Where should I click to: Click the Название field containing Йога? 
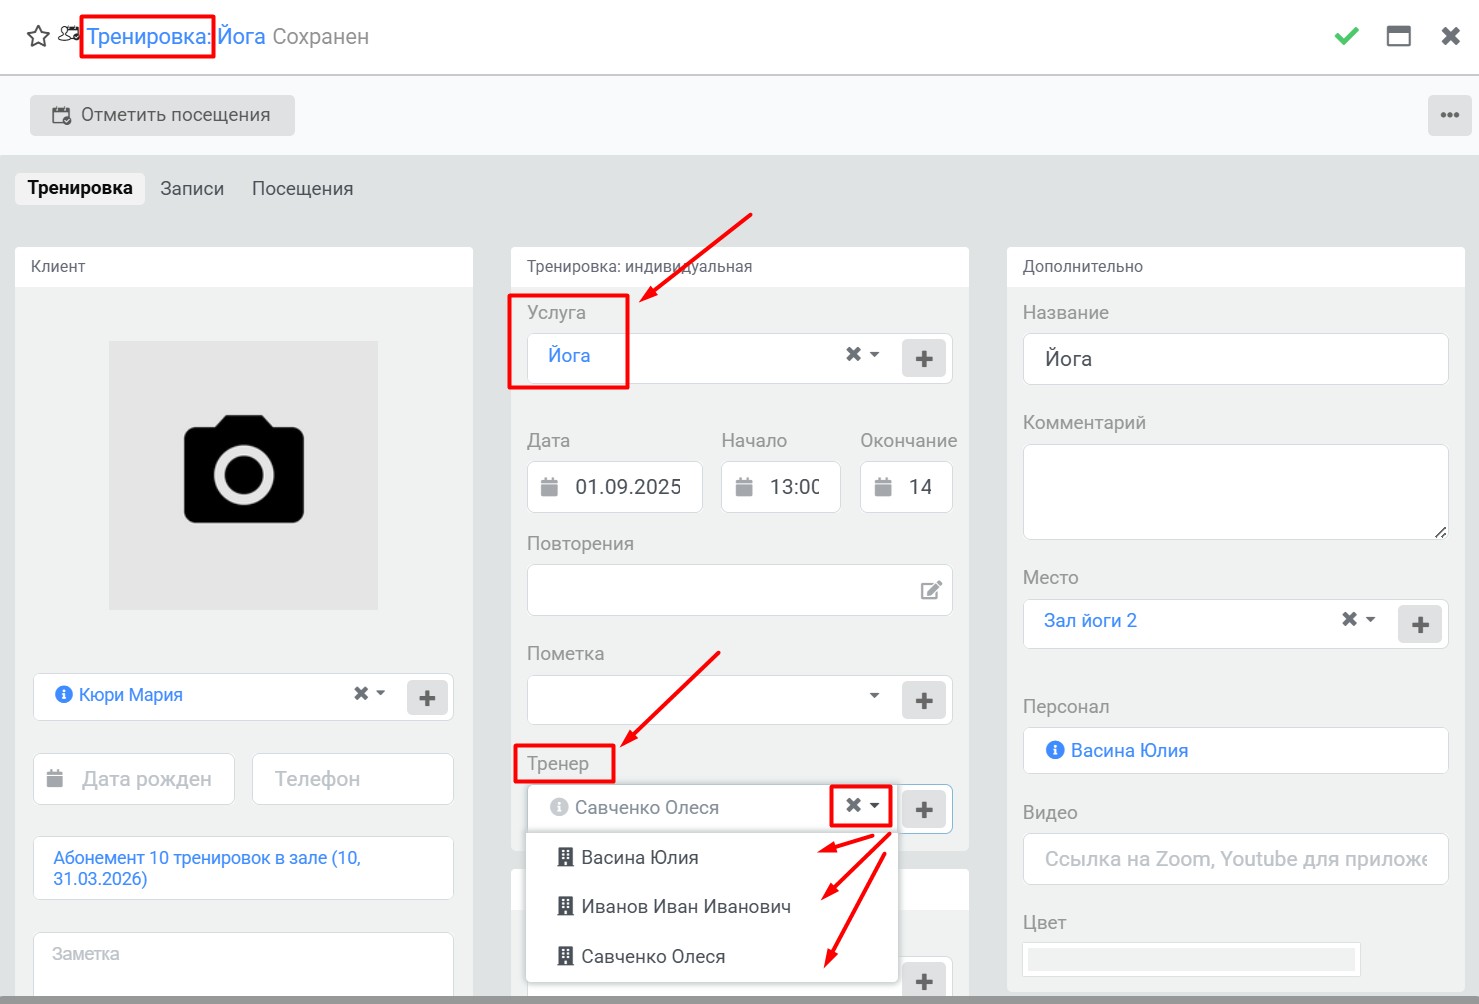pos(1235,359)
